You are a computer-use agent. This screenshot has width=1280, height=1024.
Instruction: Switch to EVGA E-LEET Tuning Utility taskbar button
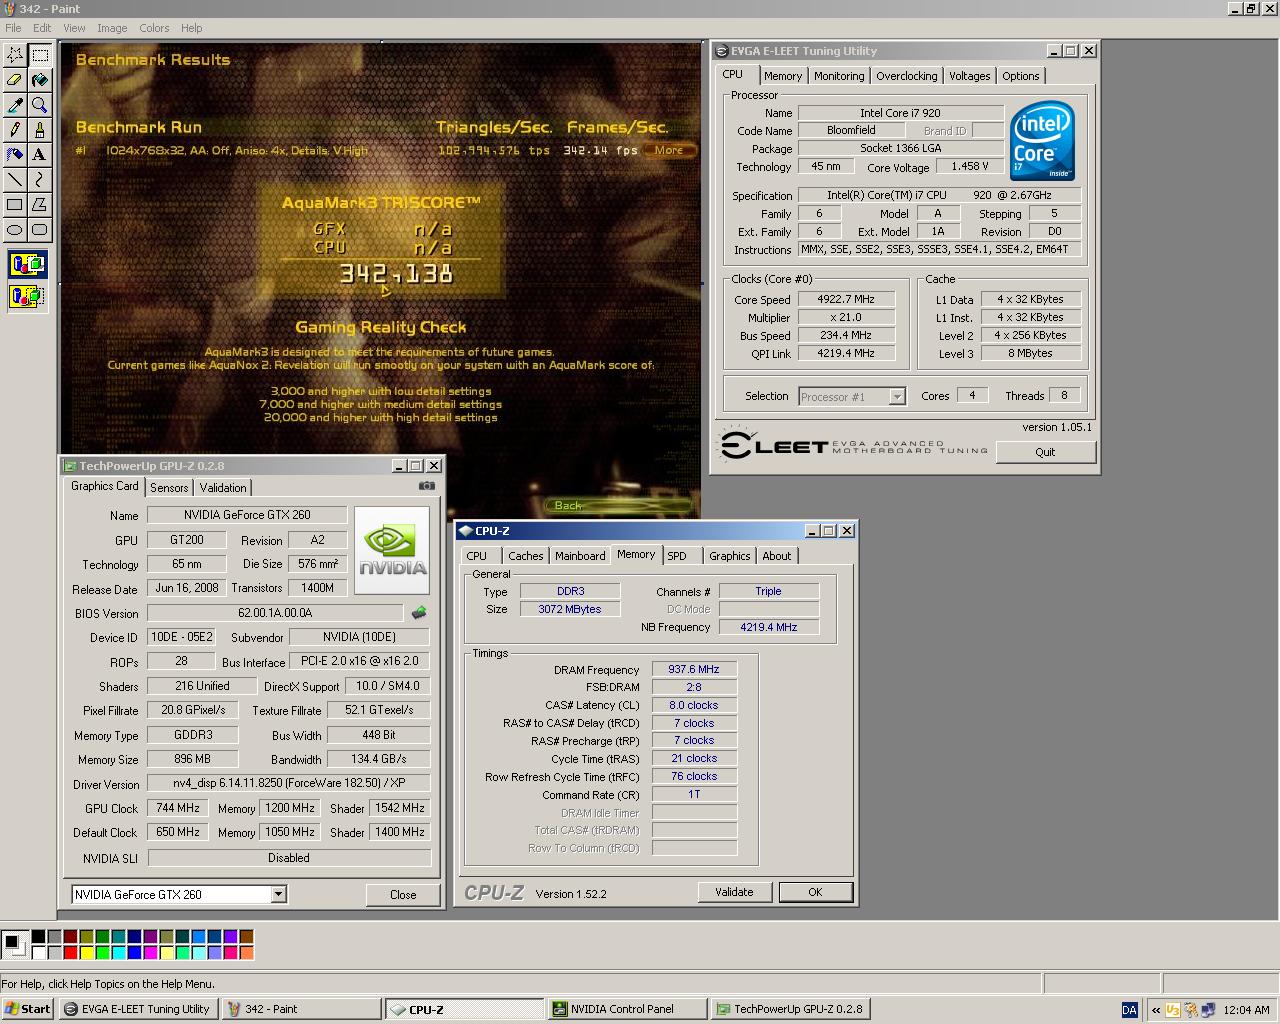tap(138, 1009)
